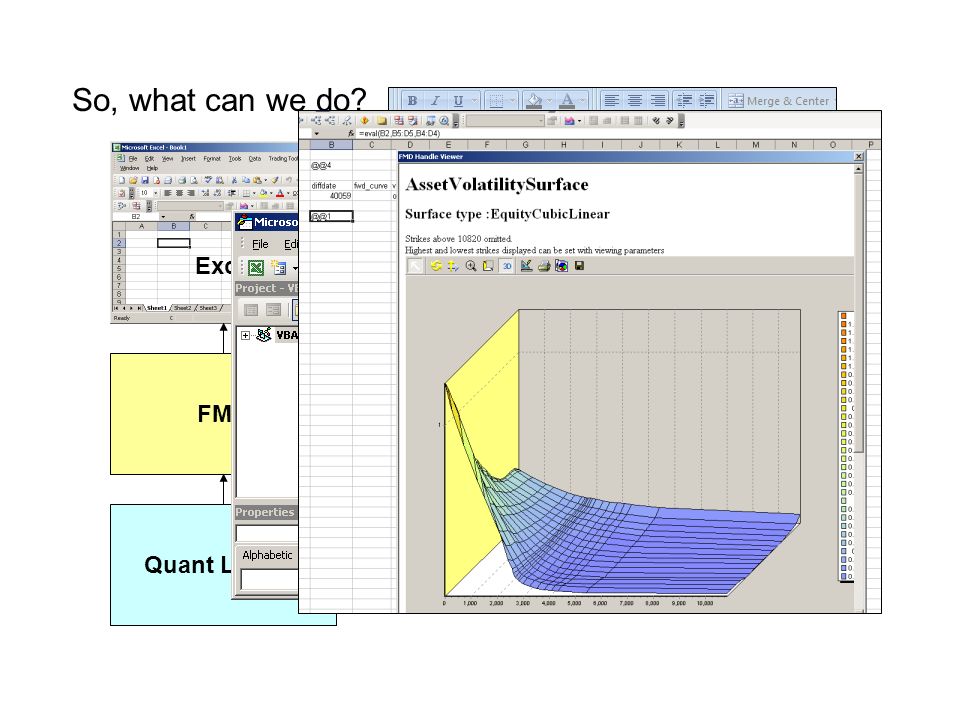The image size is (960, 720).
Task: Open the name box dropdown in front spreadsheet
Action: 317,133
